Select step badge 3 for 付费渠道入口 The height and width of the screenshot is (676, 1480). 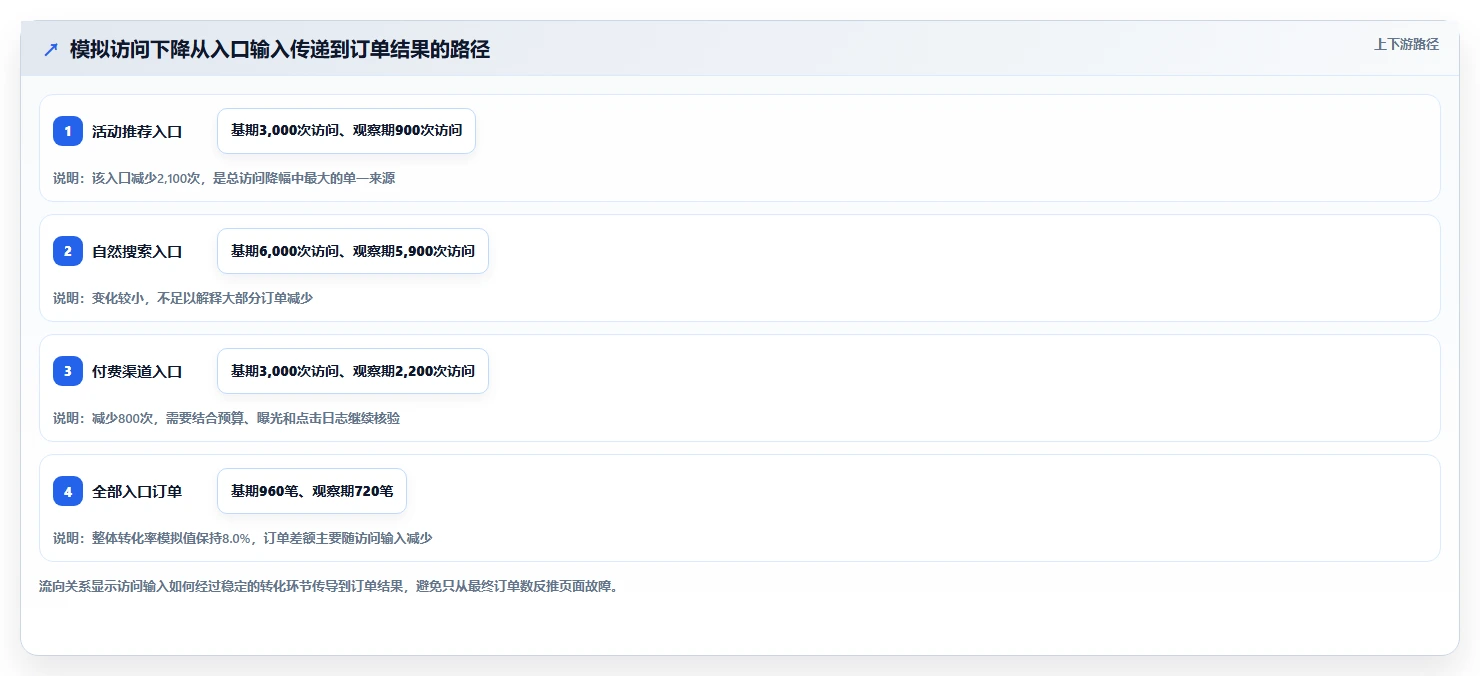pos(68,371)
